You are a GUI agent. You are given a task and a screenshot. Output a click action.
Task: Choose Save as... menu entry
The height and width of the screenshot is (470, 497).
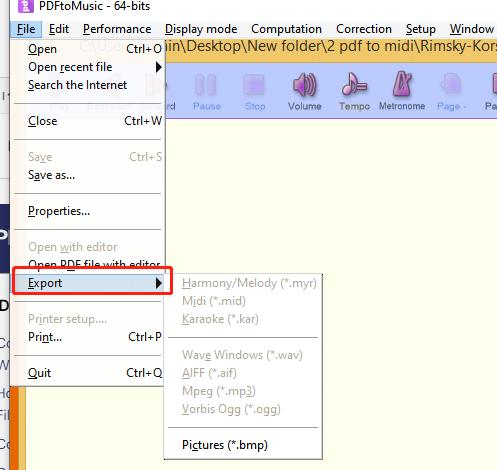point(88,175)
